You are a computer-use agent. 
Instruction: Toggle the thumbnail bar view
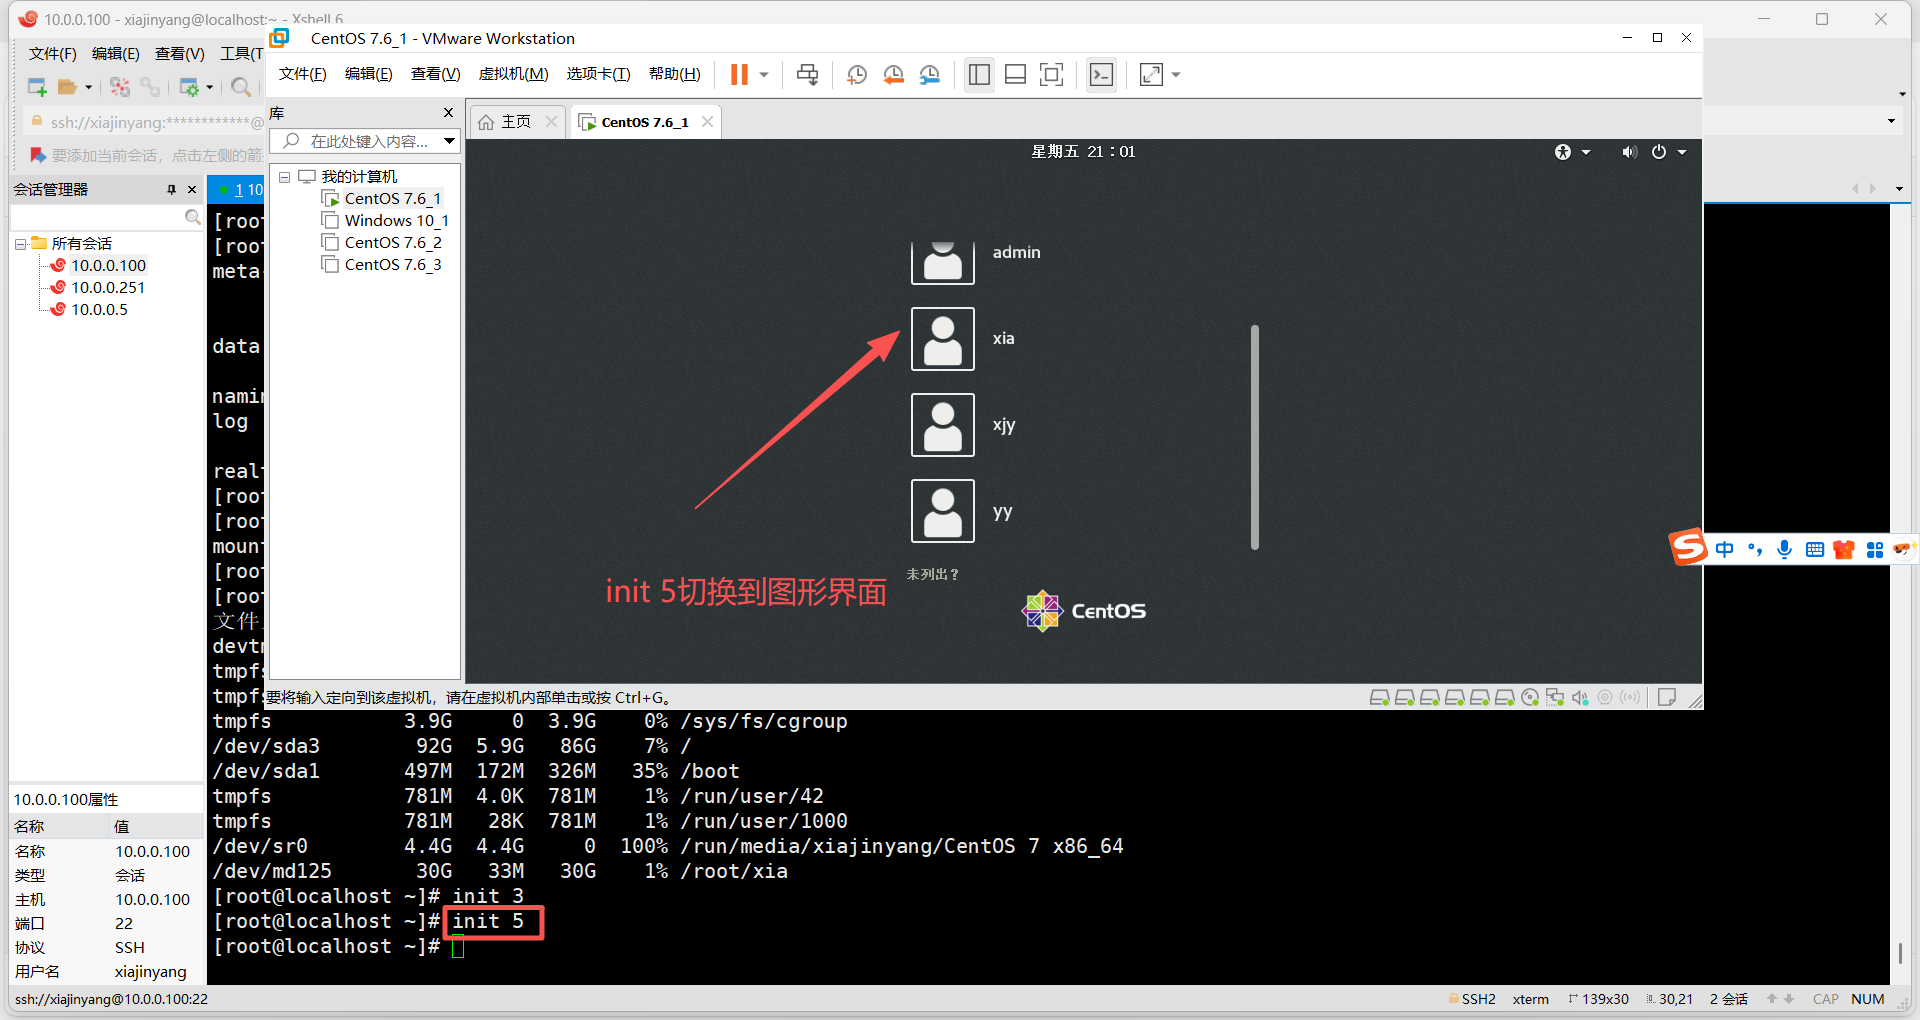[1015, 75]
